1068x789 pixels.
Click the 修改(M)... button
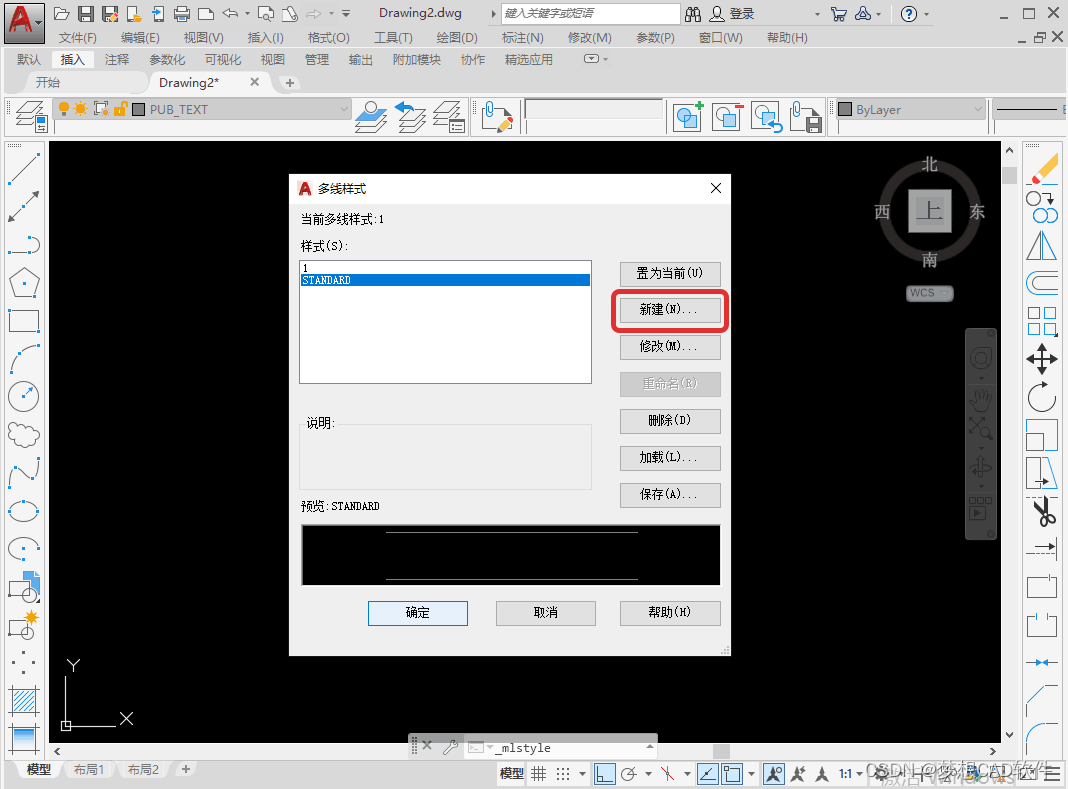670,346
